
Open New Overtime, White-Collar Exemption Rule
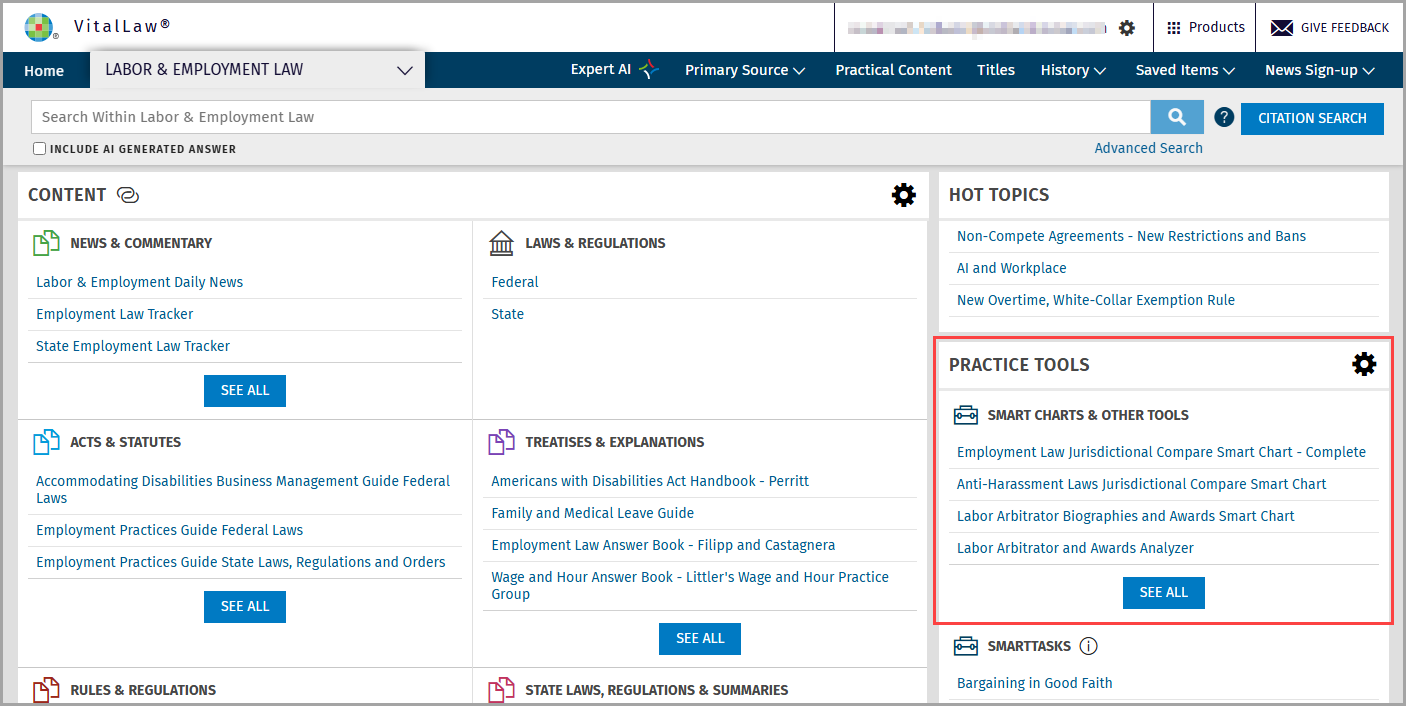(1096, 300)
